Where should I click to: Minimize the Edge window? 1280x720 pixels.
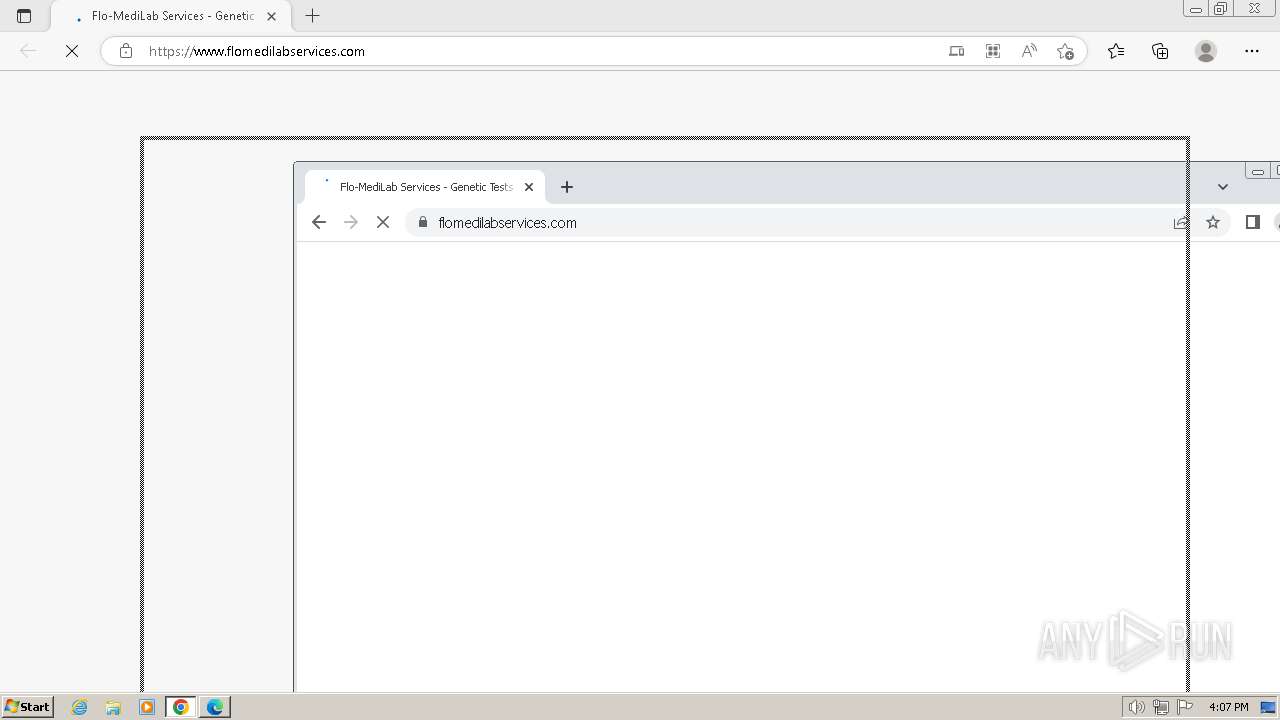(1196, 9)
